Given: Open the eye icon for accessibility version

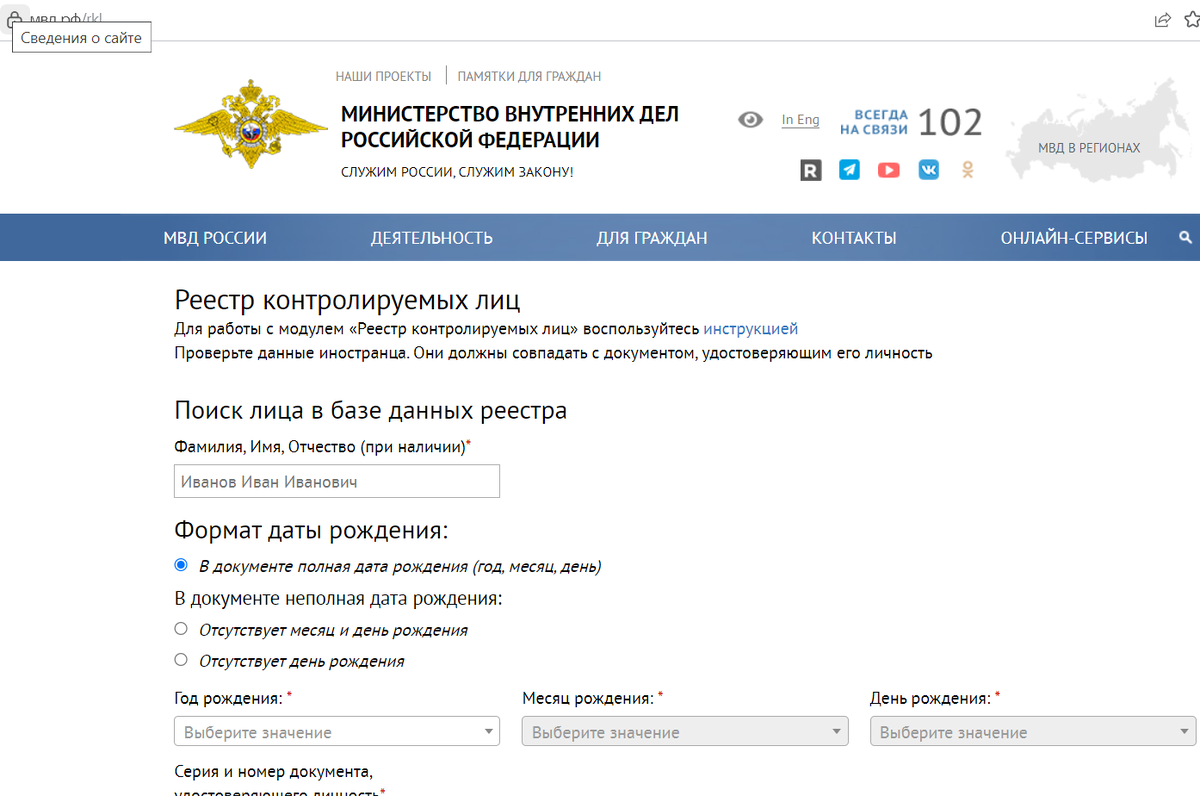Looking at the screenshot, I should point(750,119).
